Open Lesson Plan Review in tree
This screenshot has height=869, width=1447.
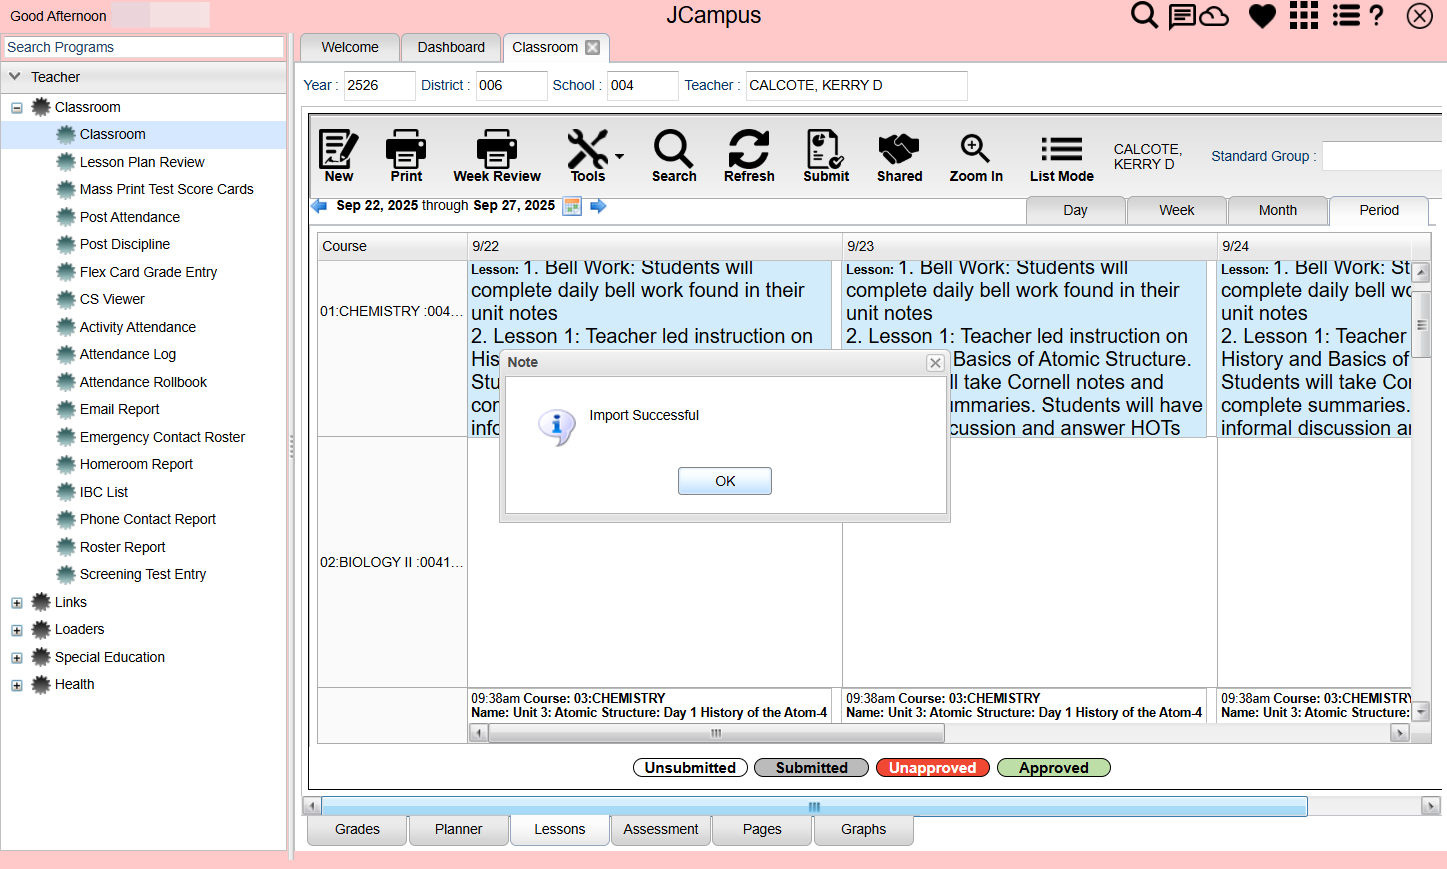pos(142,162)
